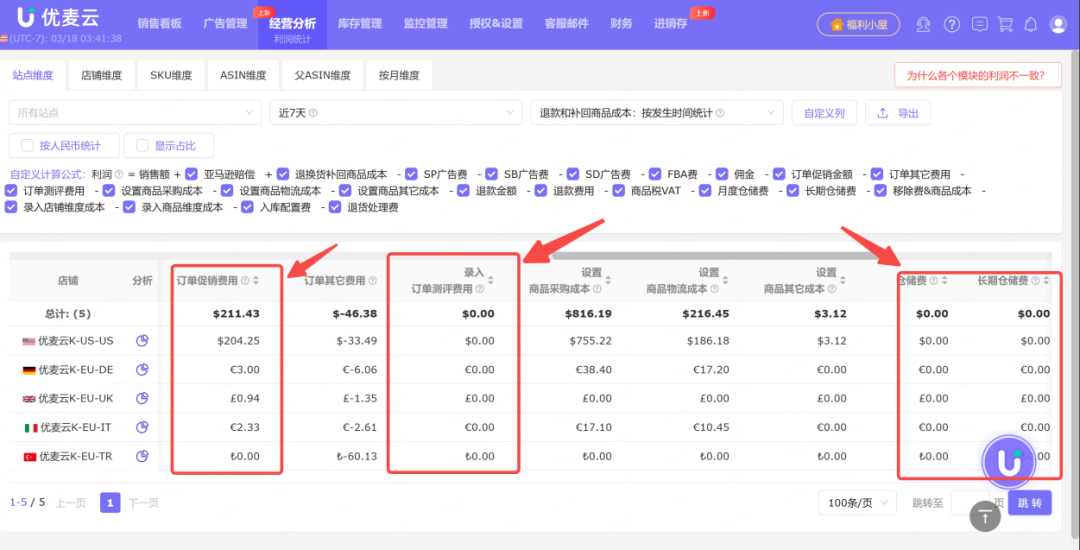
Task: Uncheck 入库配置费 checkbox
Action: [x=248, y=207]
